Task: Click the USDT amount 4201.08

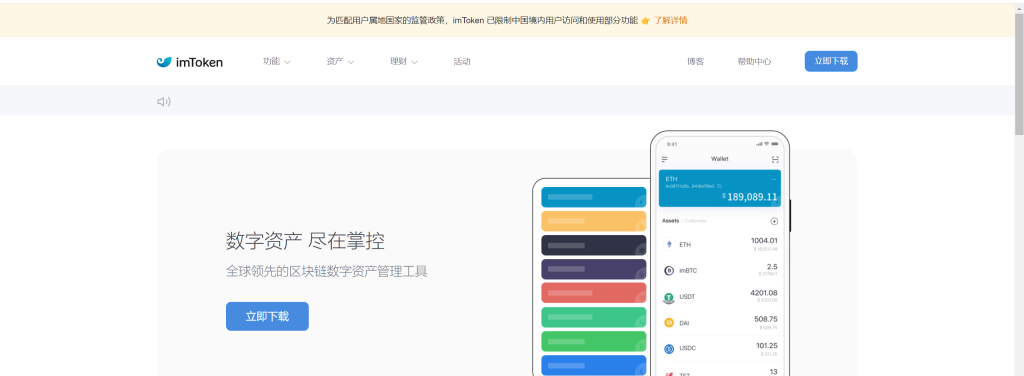Action: pos(764,292)
